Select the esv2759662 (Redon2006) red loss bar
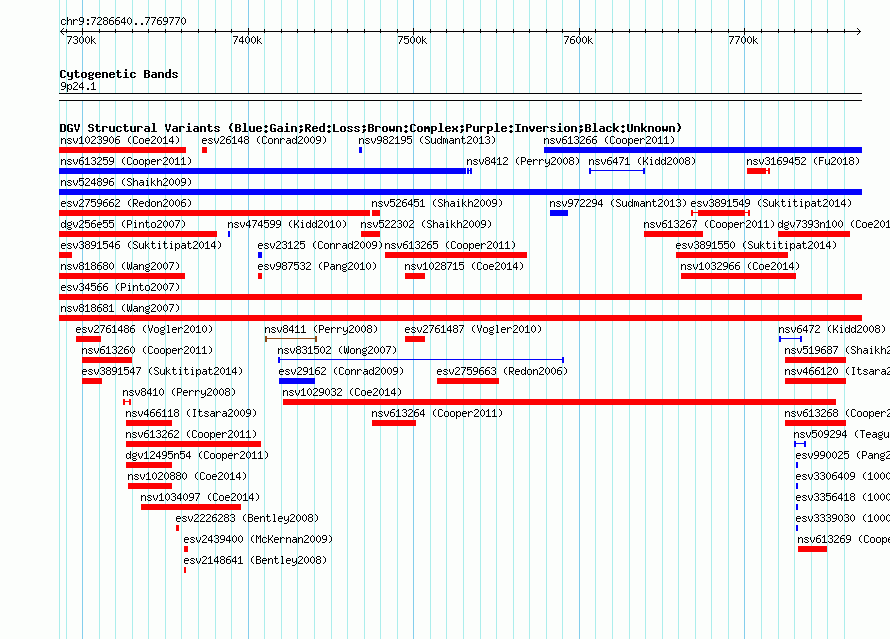The width and height of the screenshot is (890, 639). coord(215,213)
